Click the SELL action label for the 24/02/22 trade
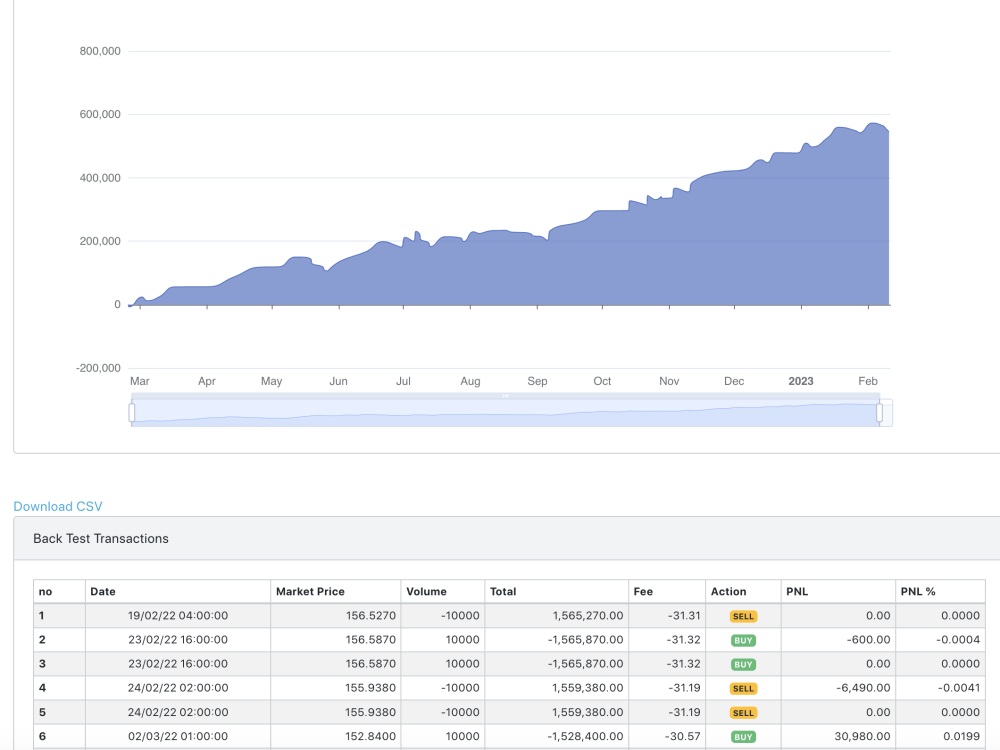This screenshot has width=1000, height=750. point(742,688)
